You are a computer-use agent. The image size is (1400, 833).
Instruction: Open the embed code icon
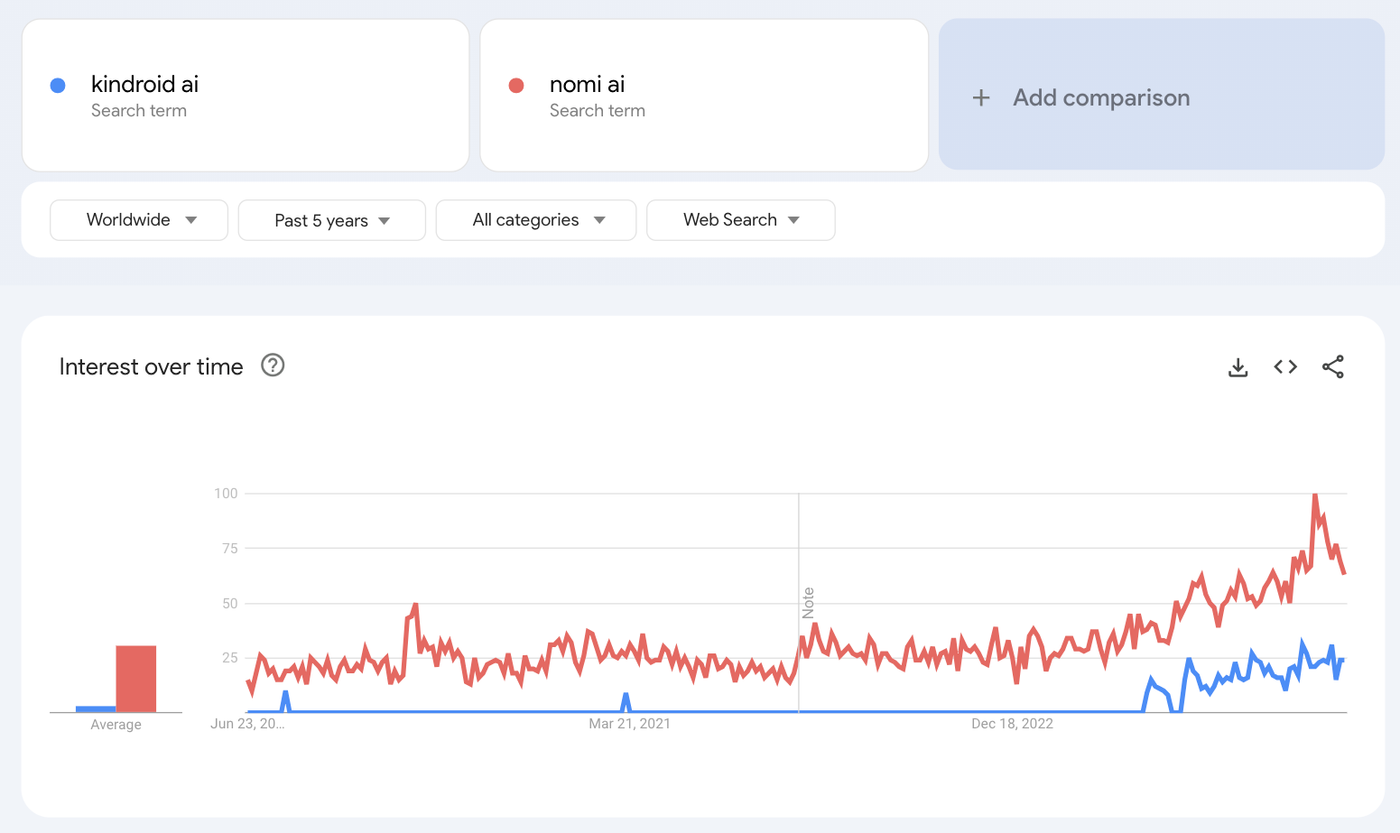[1285, 367]
